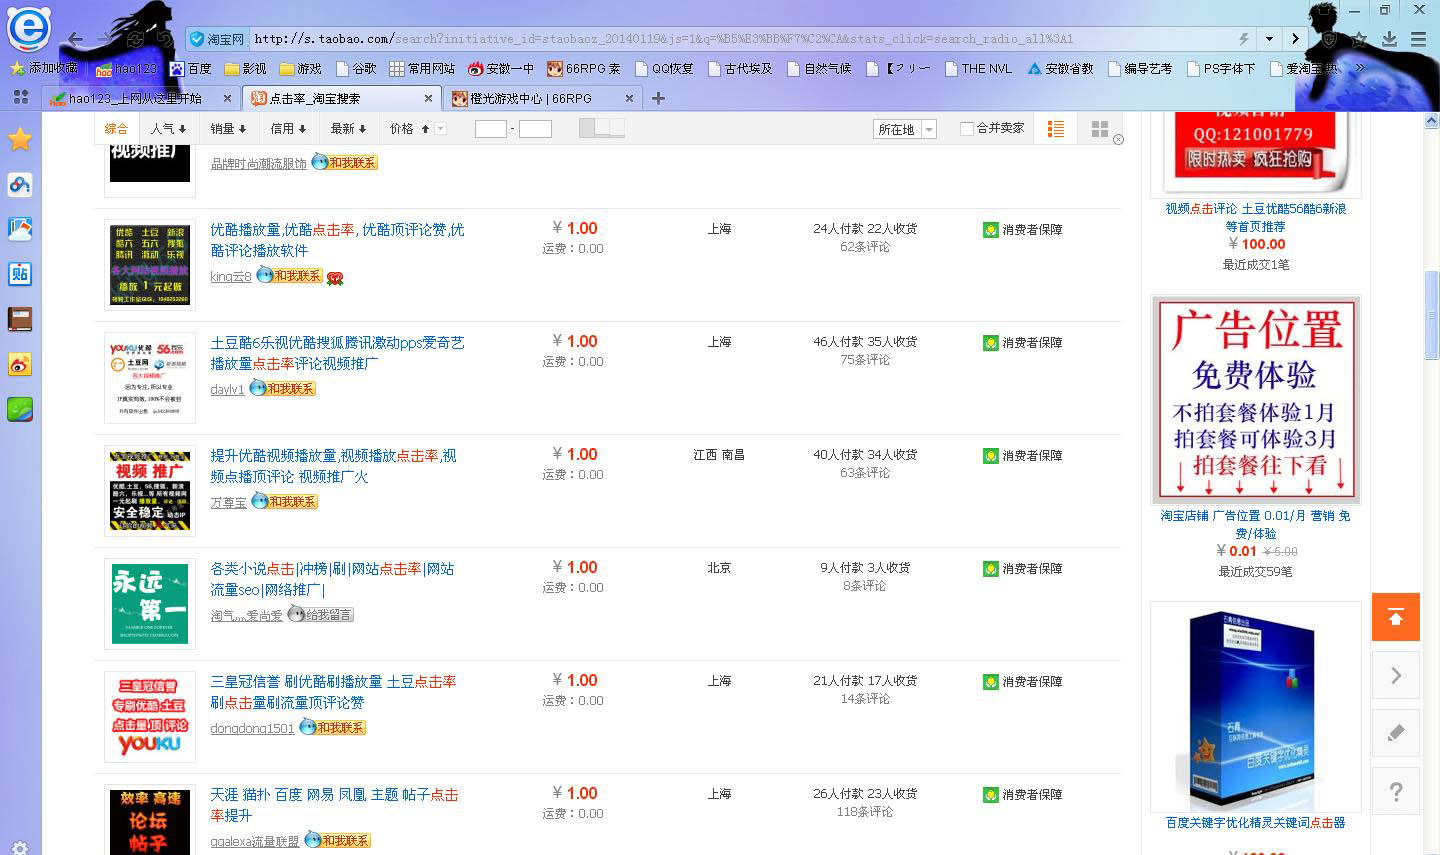The image size is (1440, 855).
Task: Sort results by 销量
Action: point(228,129)
